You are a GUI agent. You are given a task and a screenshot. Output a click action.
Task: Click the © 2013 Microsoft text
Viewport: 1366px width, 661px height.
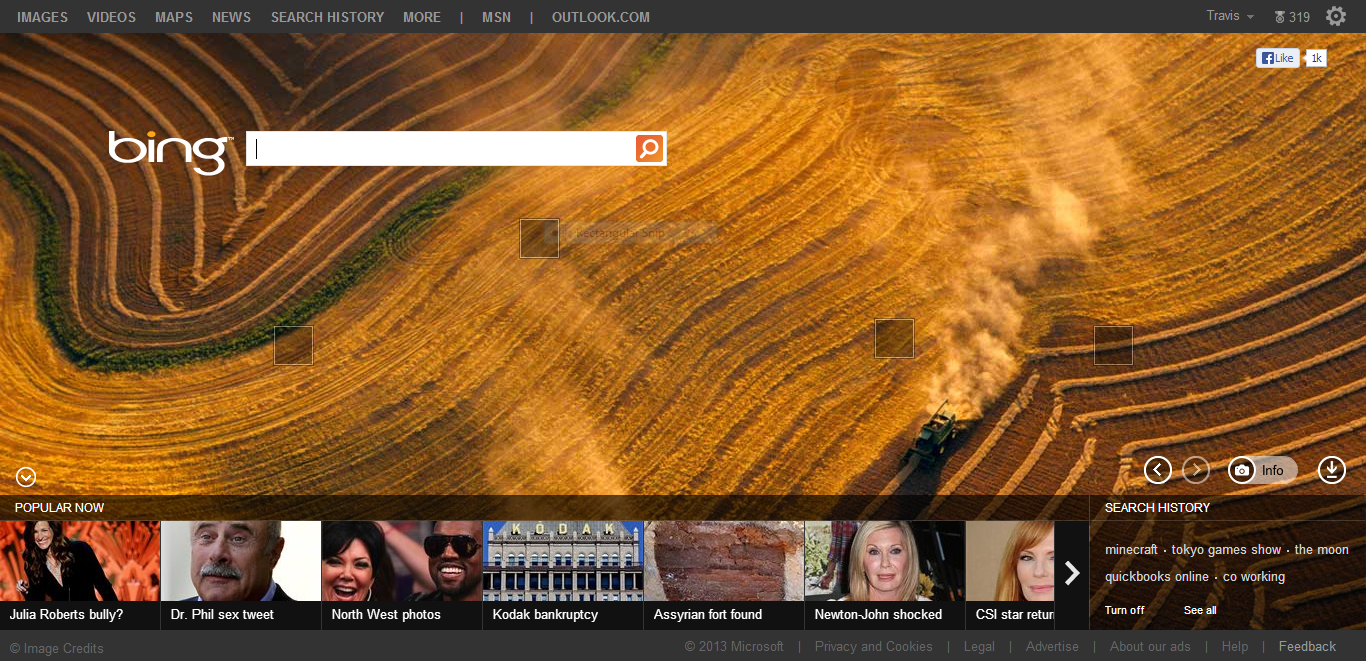(x=734, y=647)
